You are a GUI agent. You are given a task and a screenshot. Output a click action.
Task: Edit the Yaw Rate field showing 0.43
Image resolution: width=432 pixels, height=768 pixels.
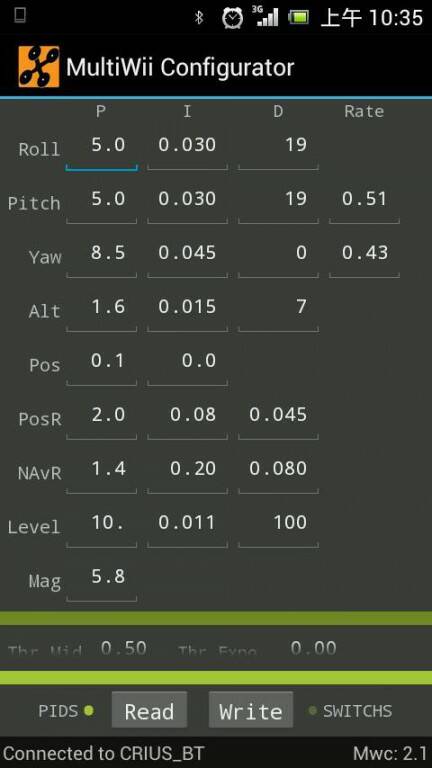click(x=364, y=258)
